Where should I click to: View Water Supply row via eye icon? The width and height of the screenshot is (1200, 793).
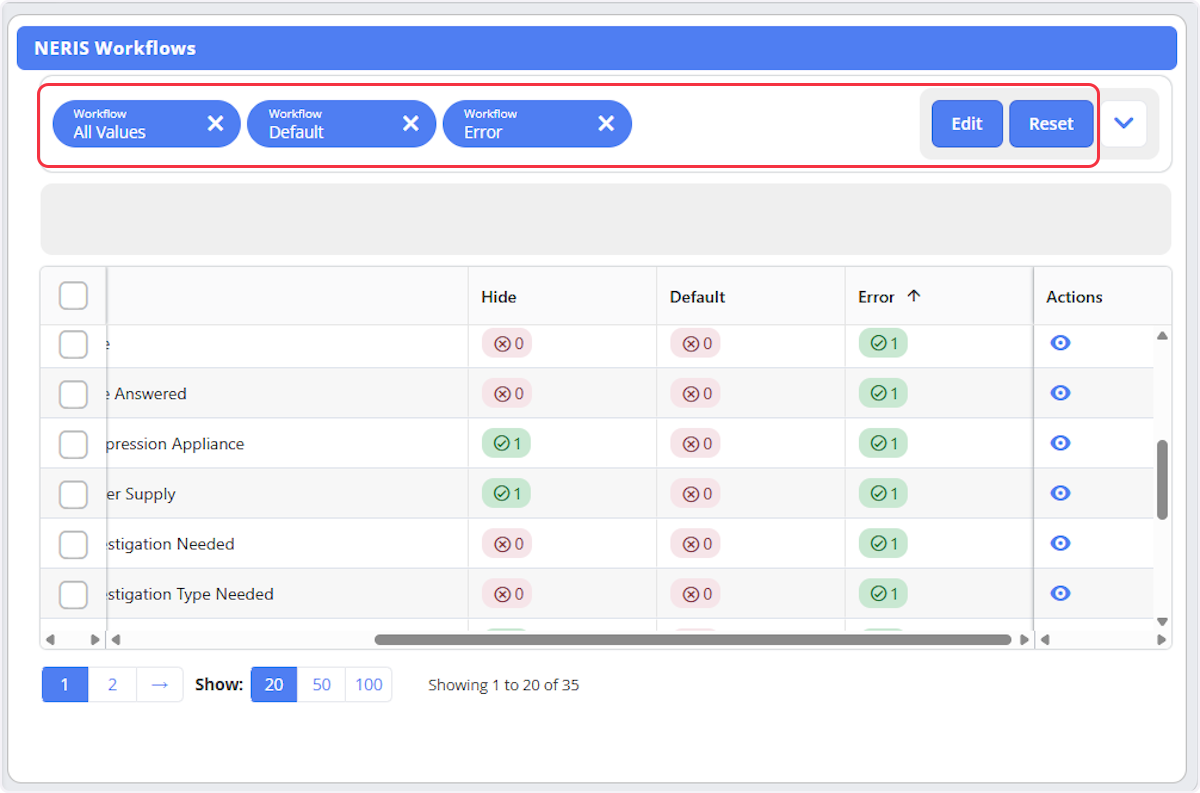(x=1061, y=493)
